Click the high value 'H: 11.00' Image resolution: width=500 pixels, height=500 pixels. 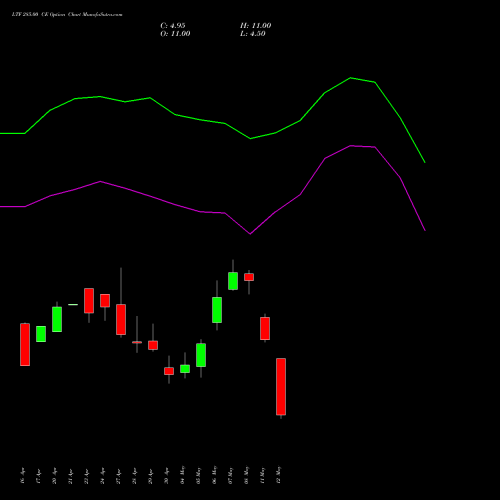[256, 26]
